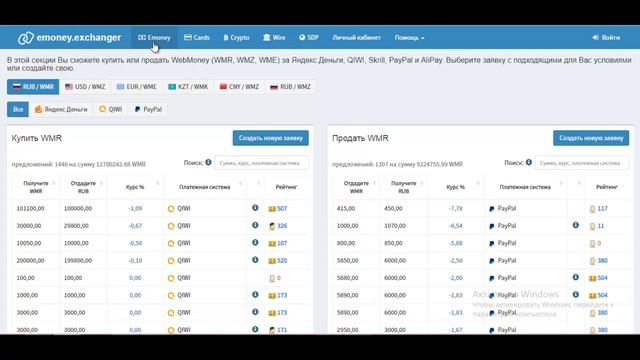Click the 5850,00 WMR amount
The height and width of the screenshot is (360, 640).
click(x=347, y=260)
